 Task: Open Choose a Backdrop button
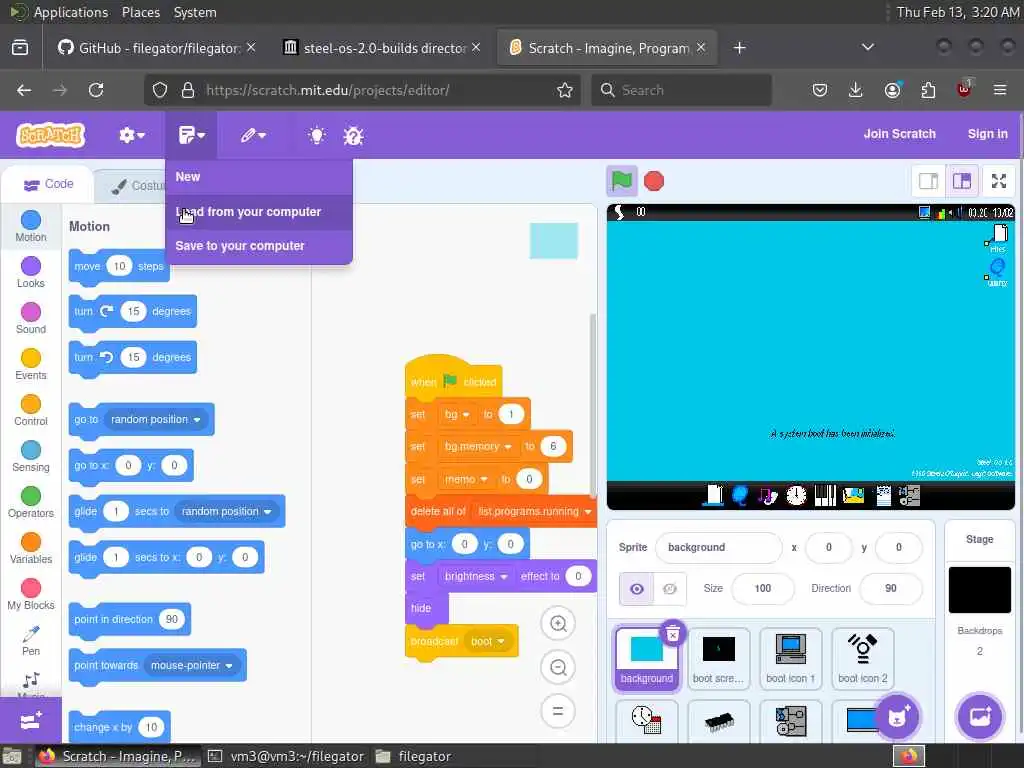tap(980, 717)
